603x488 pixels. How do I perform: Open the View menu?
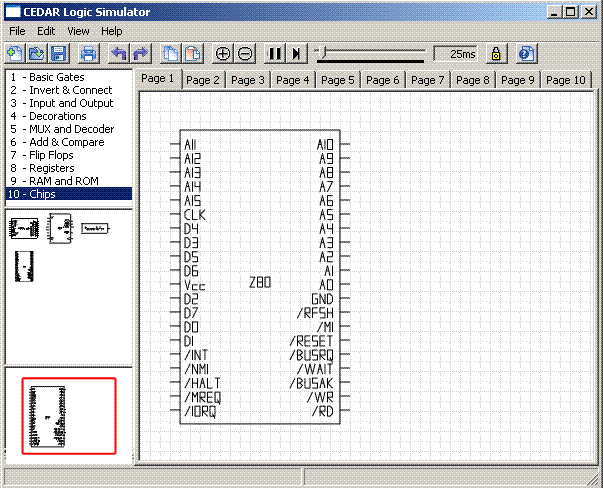[78, 31]
